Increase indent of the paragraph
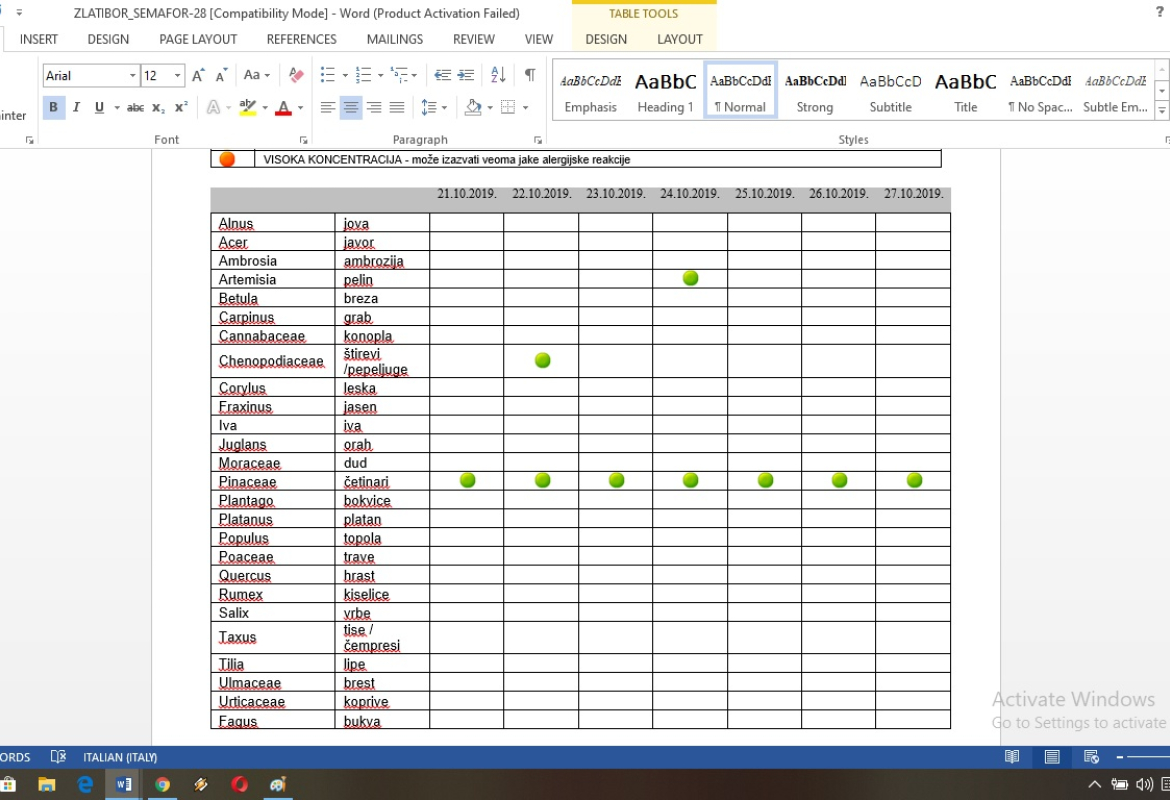The image size is (1170, 800). click(466, 75)
